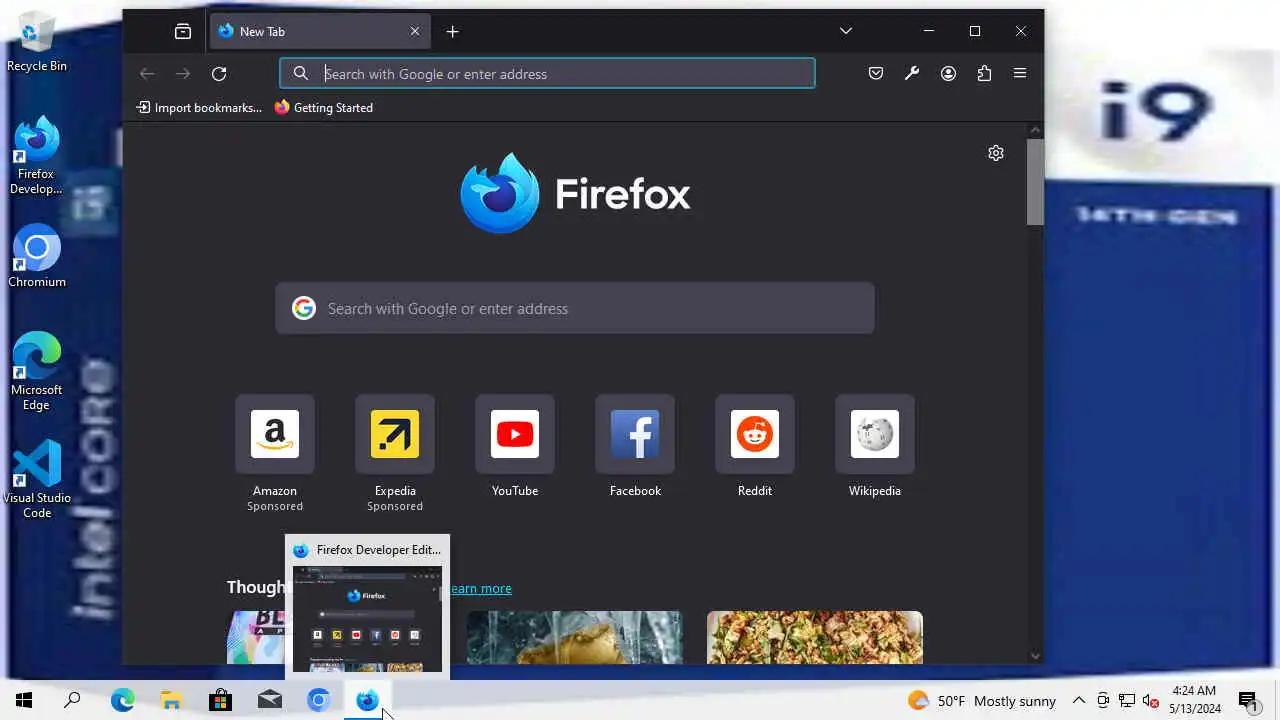This screenshot has width=1280, height=720.
Task: Personalize new tab with gear icon
Action: click(x=996, y=153)
